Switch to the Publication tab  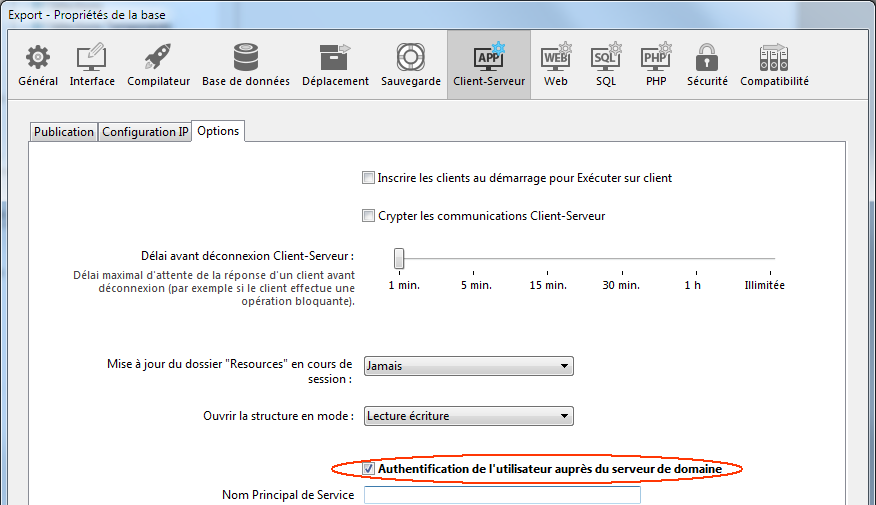click(63, 132)
